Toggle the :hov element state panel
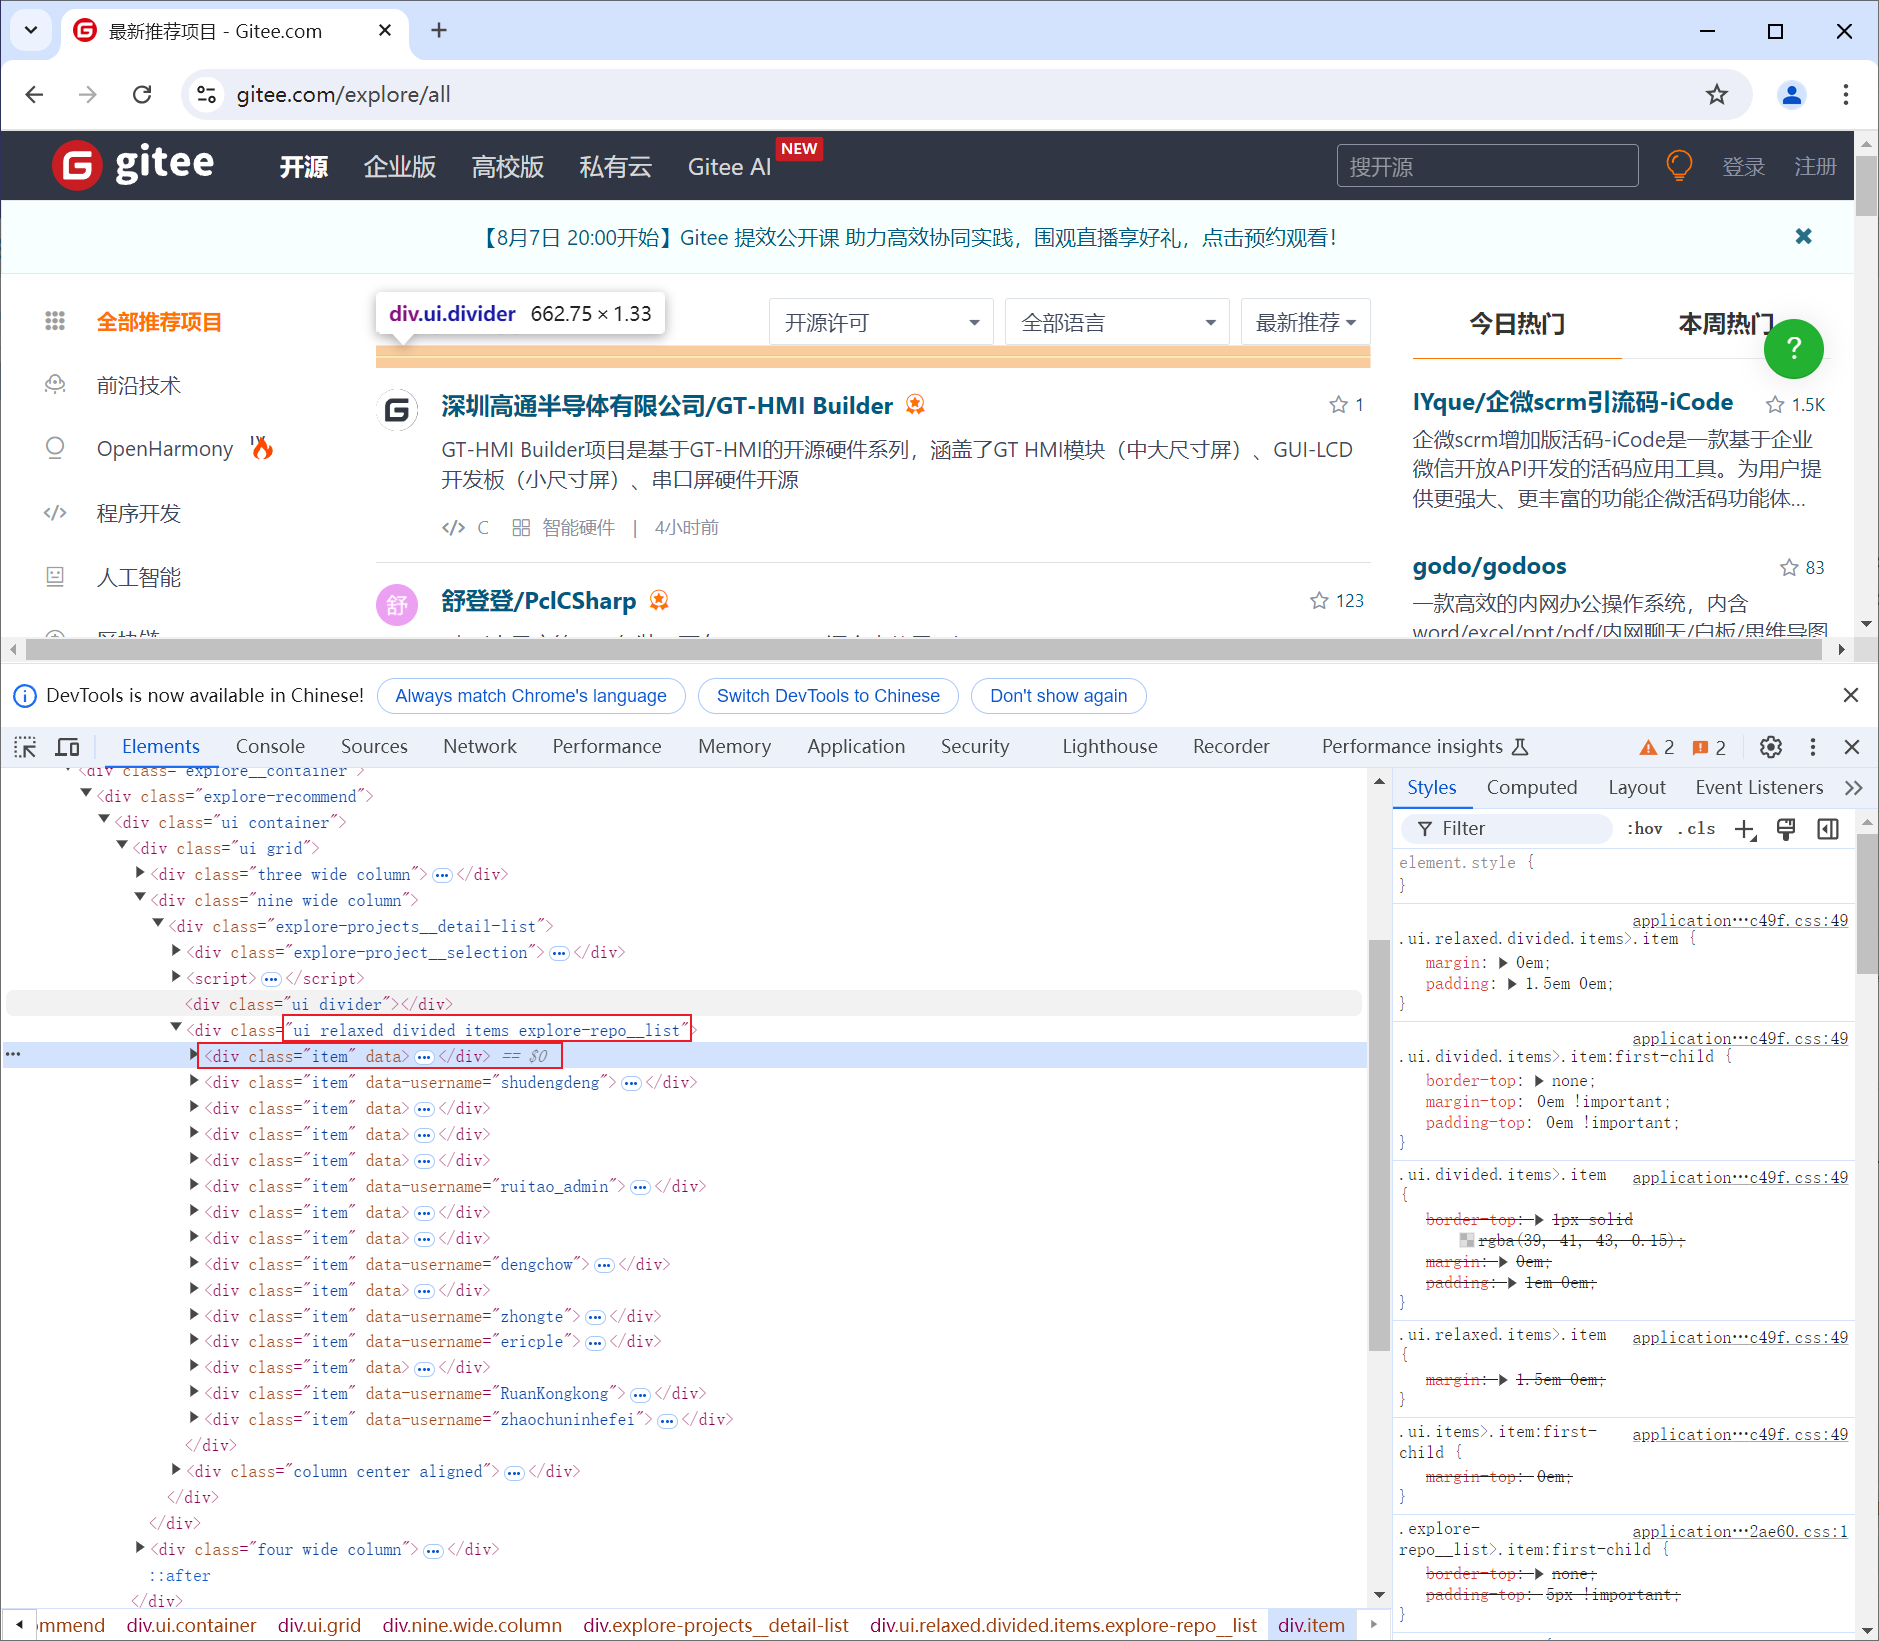The image size is (1879, 1641). 1644,829
